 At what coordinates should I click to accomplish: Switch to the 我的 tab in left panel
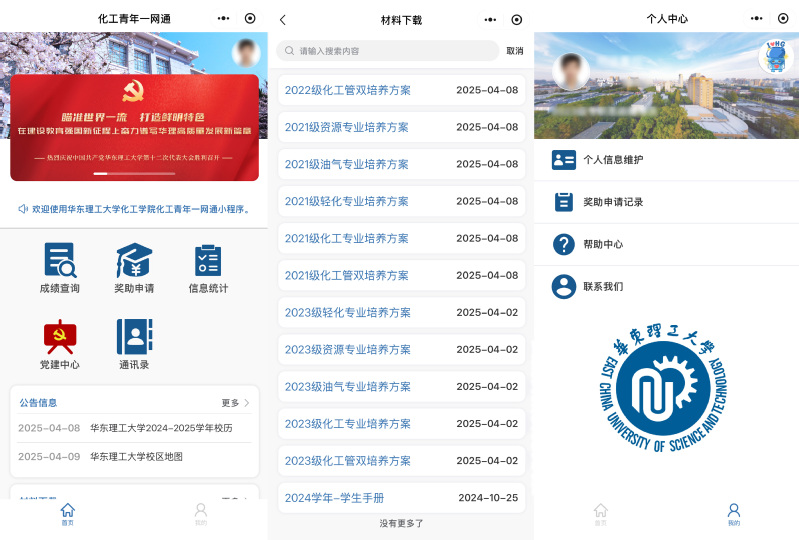201,513
